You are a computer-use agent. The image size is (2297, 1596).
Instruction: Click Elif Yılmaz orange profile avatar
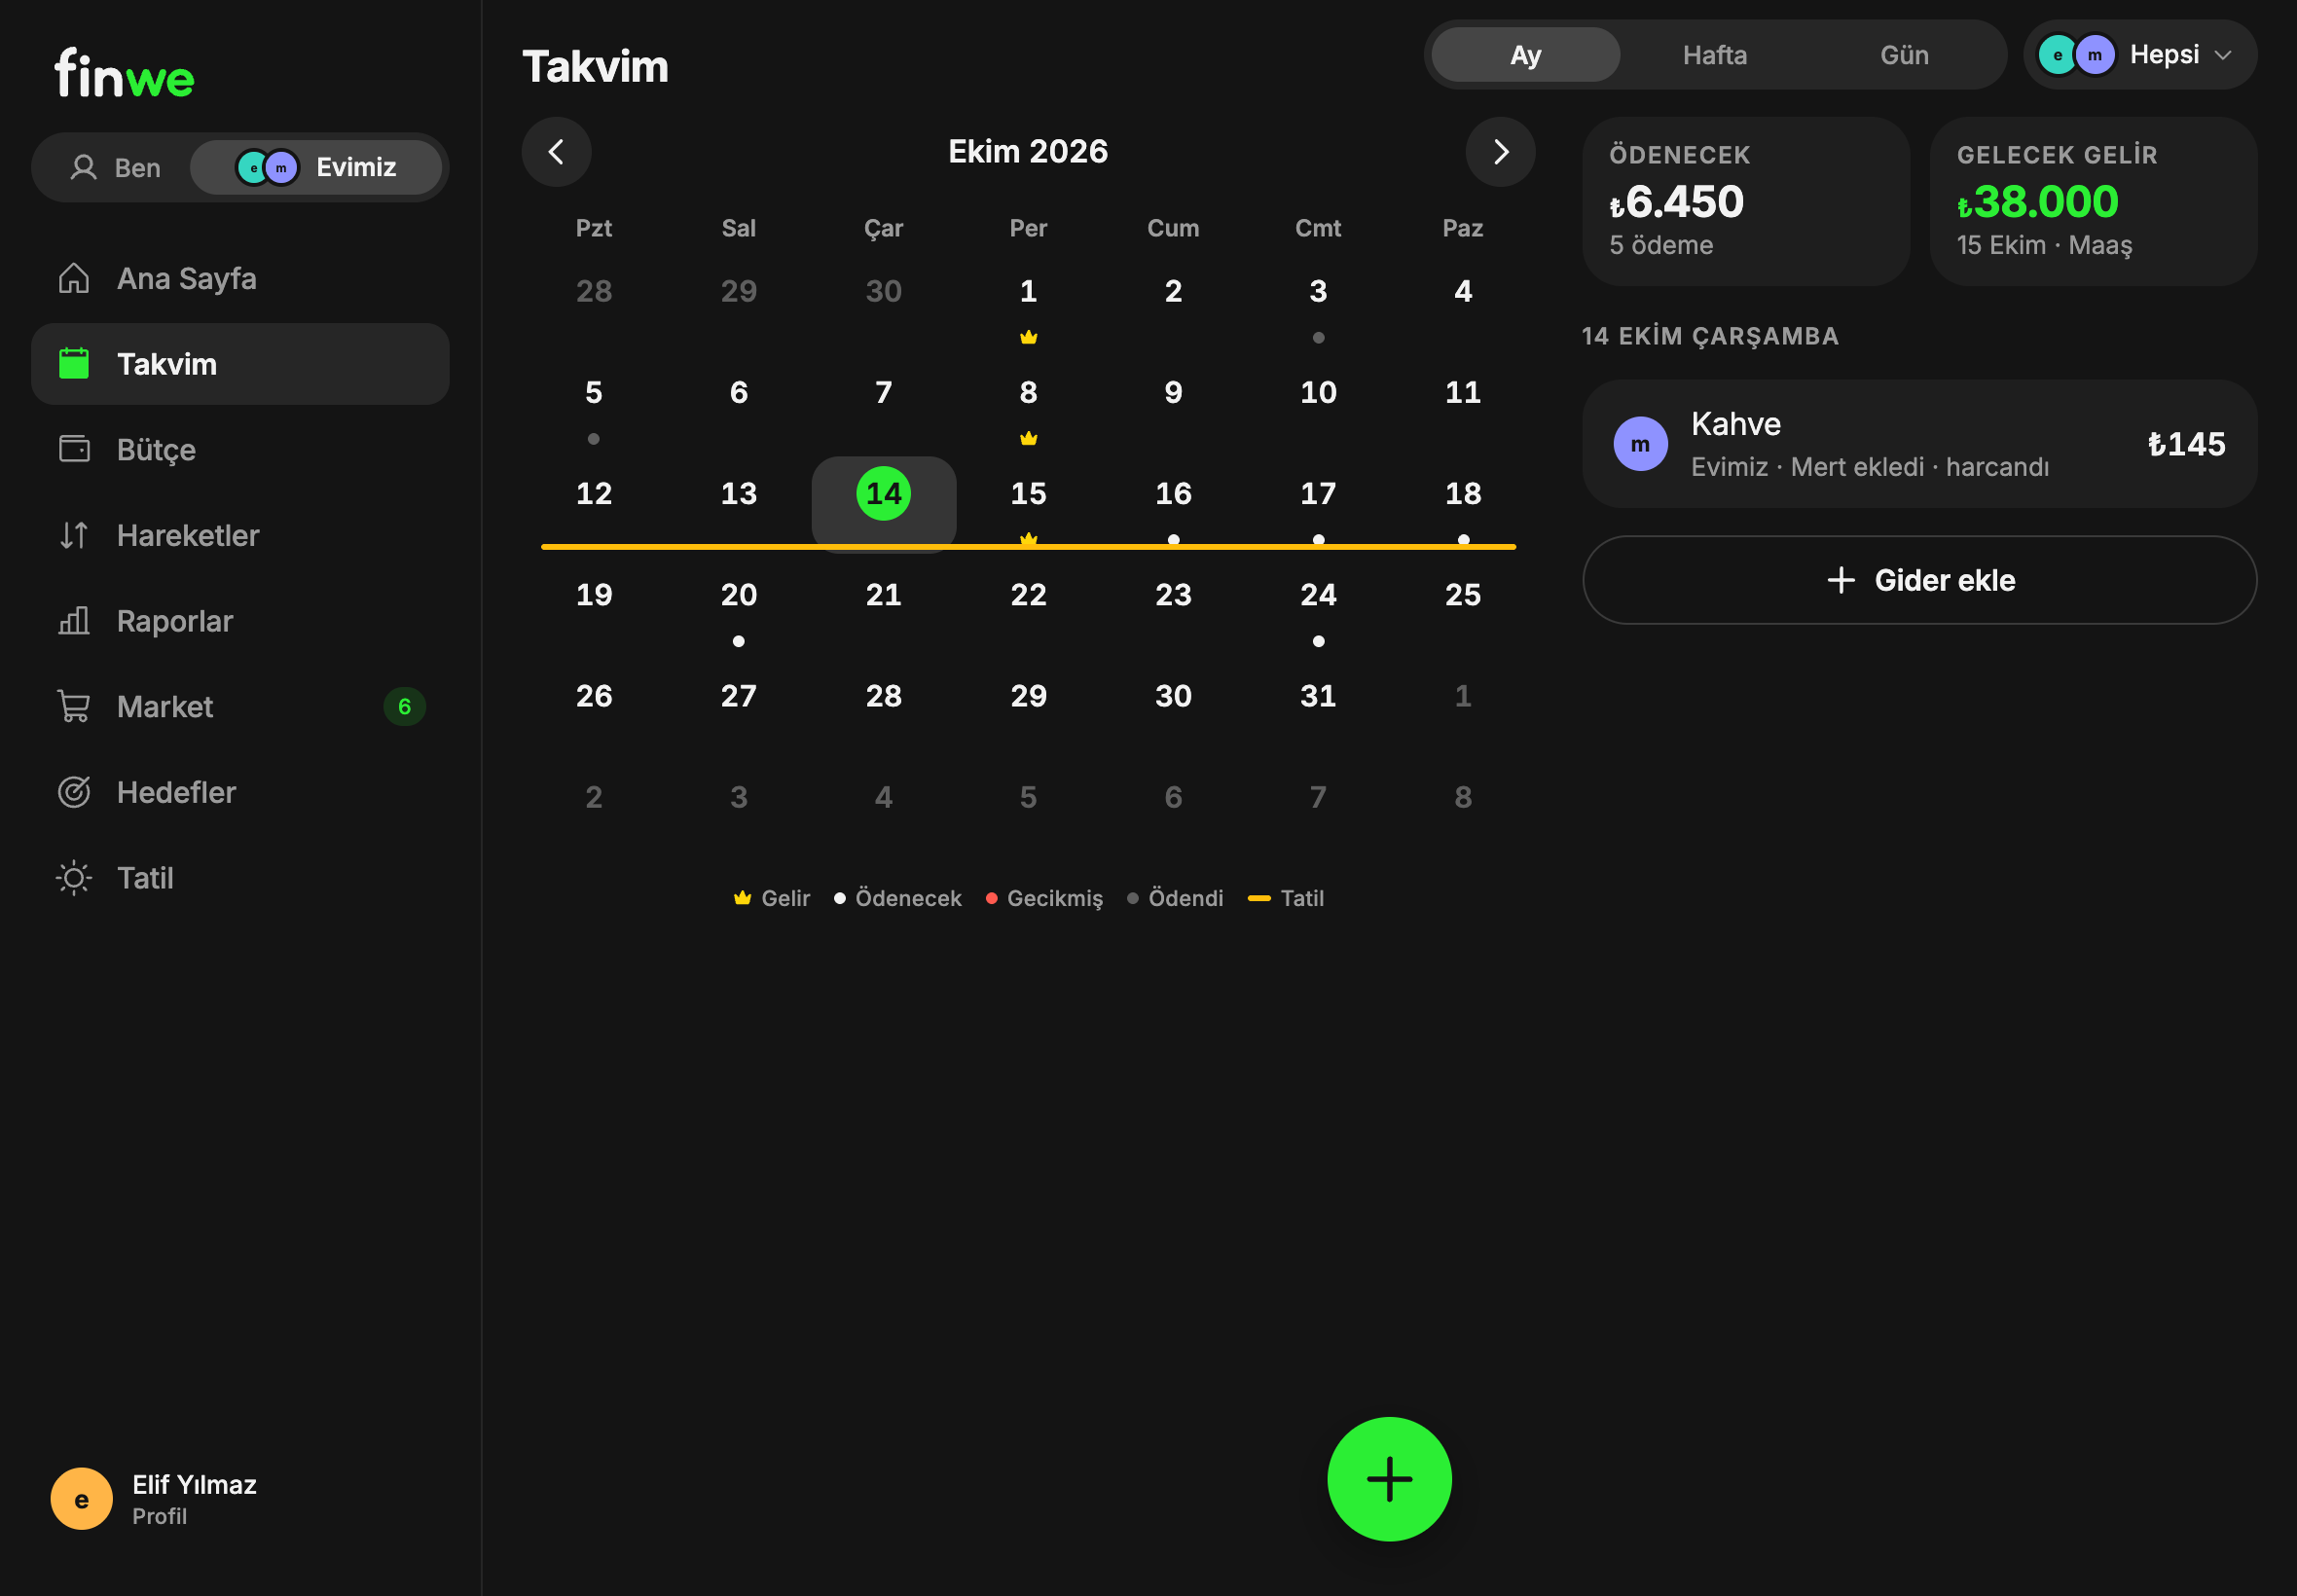pyautogui.click(x=82, y=1498)
